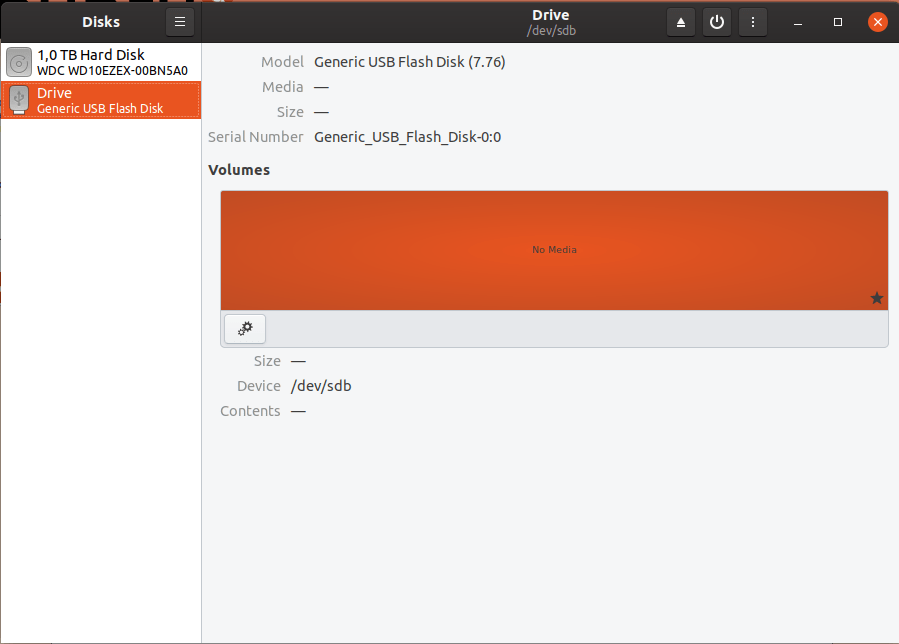
Task: Click the Contents row dash value
Action: coord(297,410)
